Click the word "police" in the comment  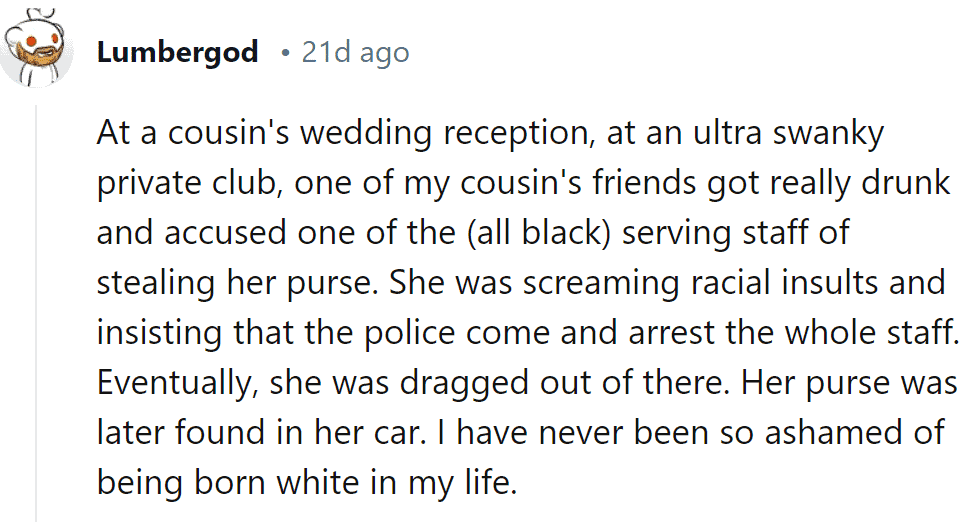pos(409,333)
